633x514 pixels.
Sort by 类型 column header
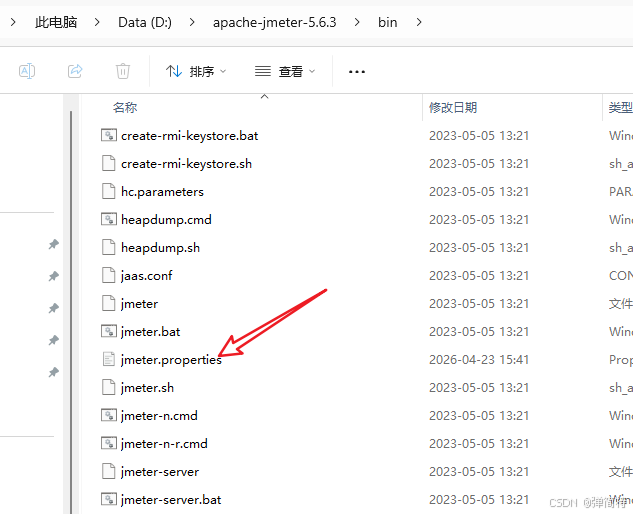coord(620,107)
